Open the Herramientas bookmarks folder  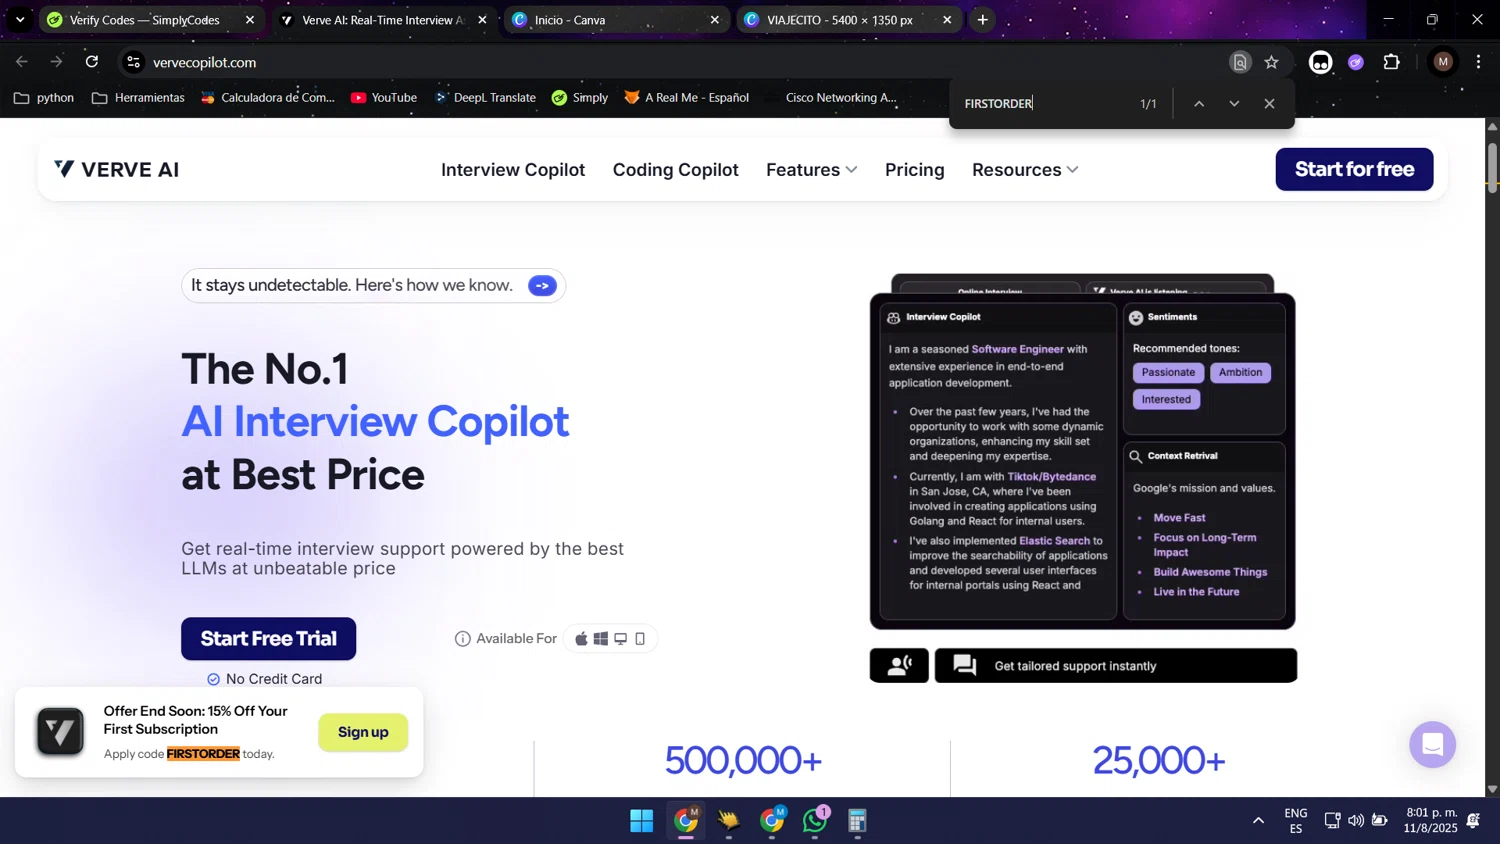[138, 97]
